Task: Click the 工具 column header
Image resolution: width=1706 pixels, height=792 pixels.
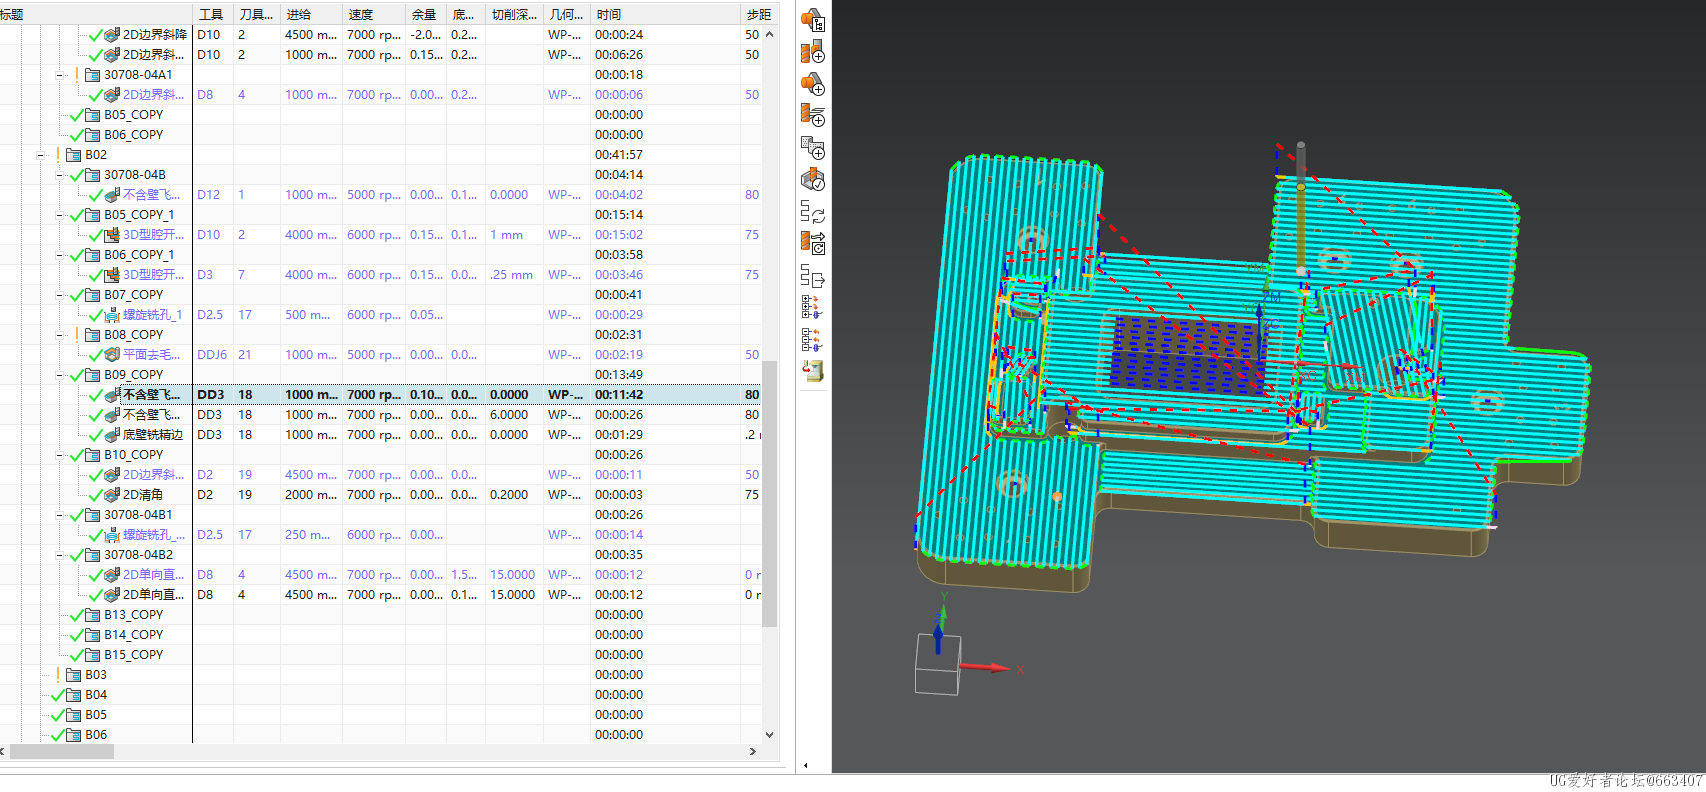Action: [x=213, y=14]
